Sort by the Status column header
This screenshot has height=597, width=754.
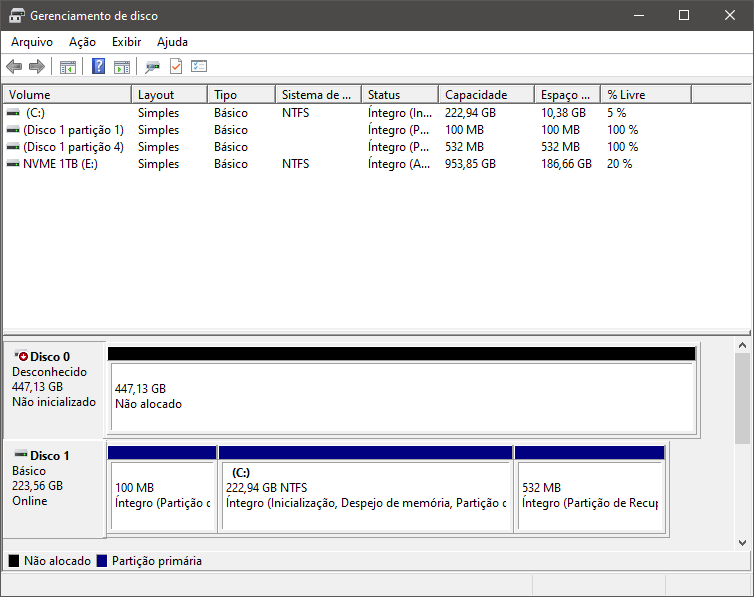(x=400, y=95)
